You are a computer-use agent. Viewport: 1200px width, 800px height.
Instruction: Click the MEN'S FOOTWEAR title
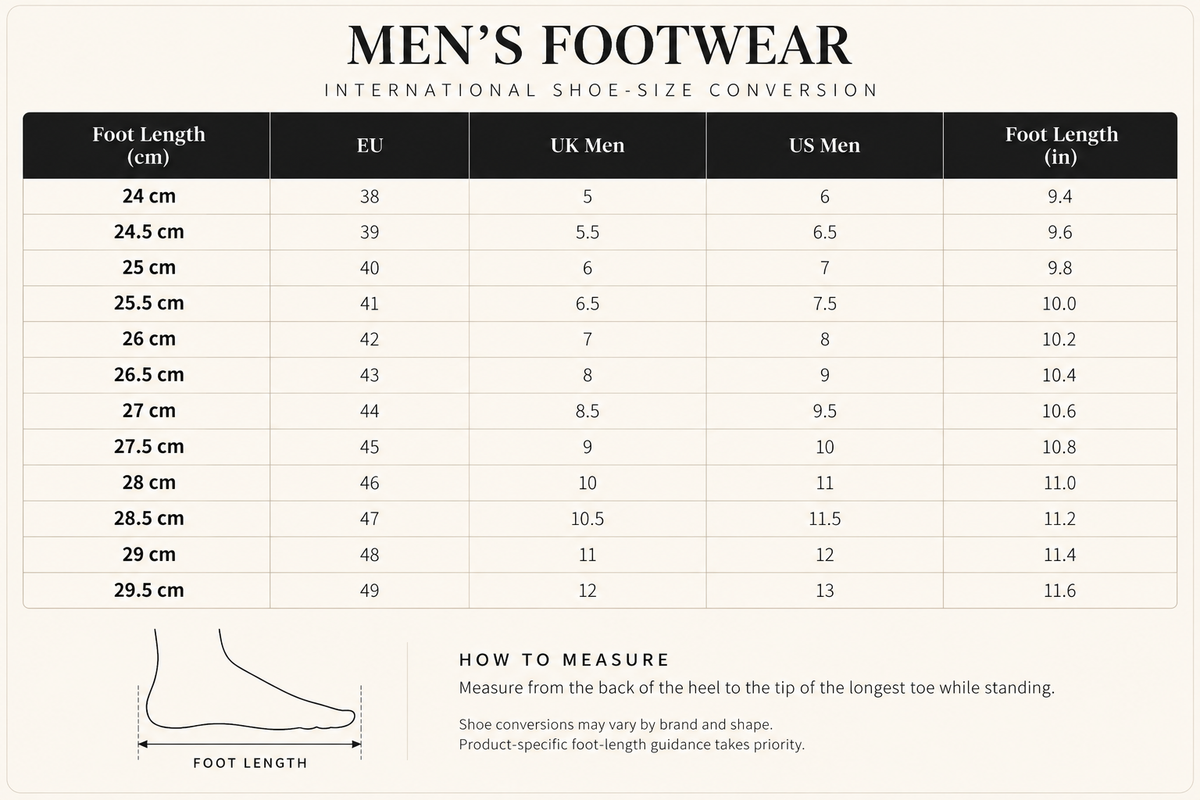click(600, 44)
